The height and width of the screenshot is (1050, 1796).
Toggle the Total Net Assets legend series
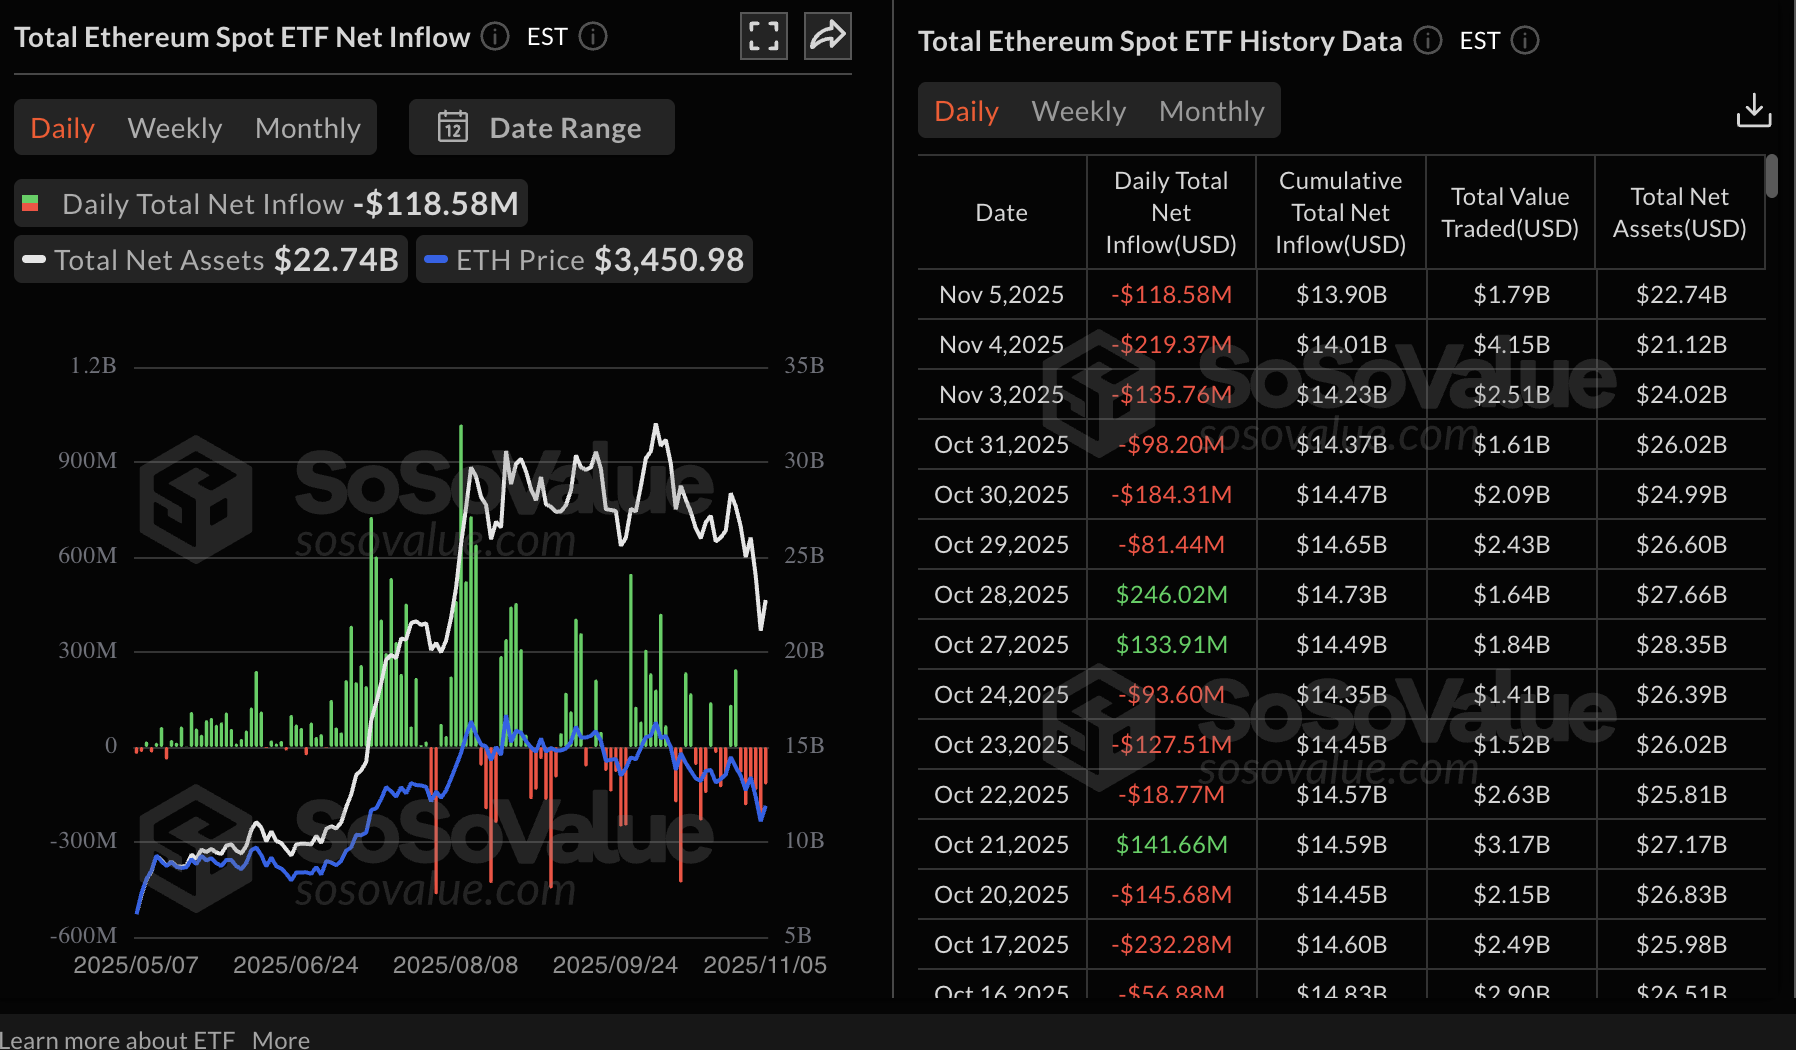click(x=209, y=259)
